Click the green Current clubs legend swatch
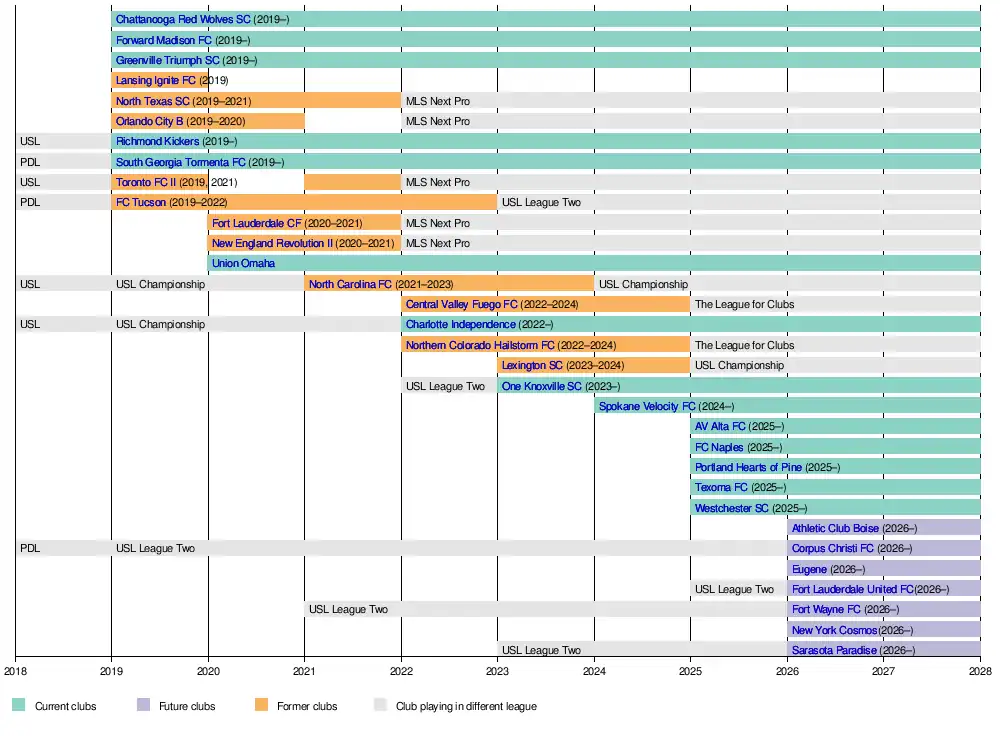The height and width of the screenshot is (736, 1000). [x=18, y=706]
